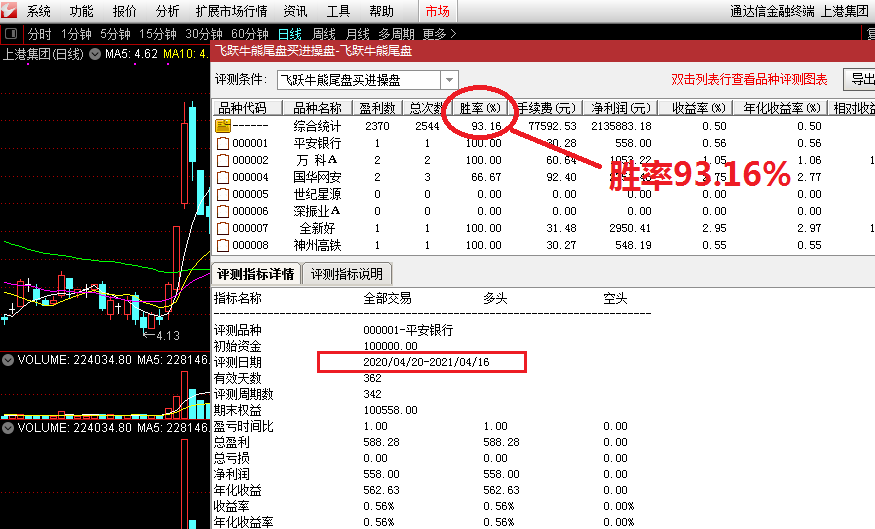Click the 导出 button

pyautogui.click(x=859, y=80)
